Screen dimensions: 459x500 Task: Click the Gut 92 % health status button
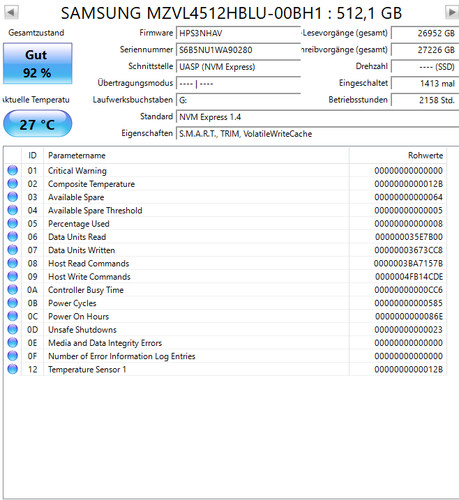coord(37,63)
